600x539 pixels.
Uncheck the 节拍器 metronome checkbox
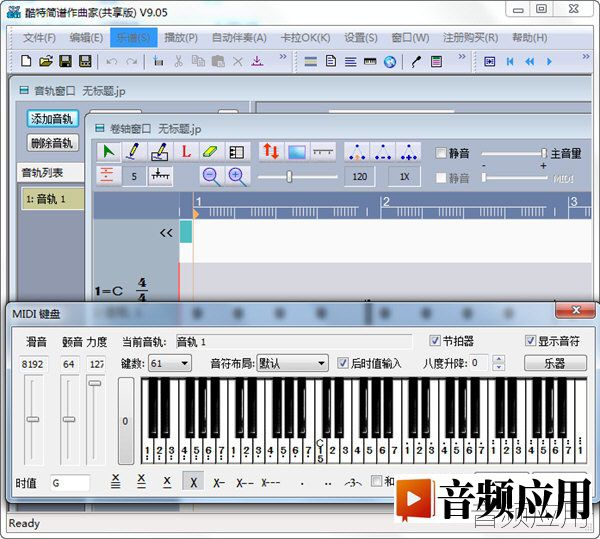coord(435,340)
